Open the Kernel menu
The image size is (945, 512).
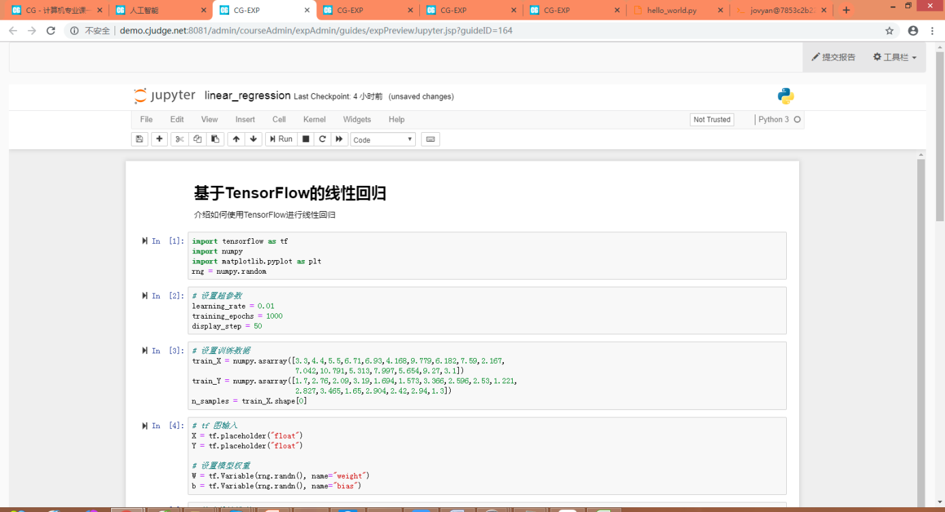coord(314,119)
